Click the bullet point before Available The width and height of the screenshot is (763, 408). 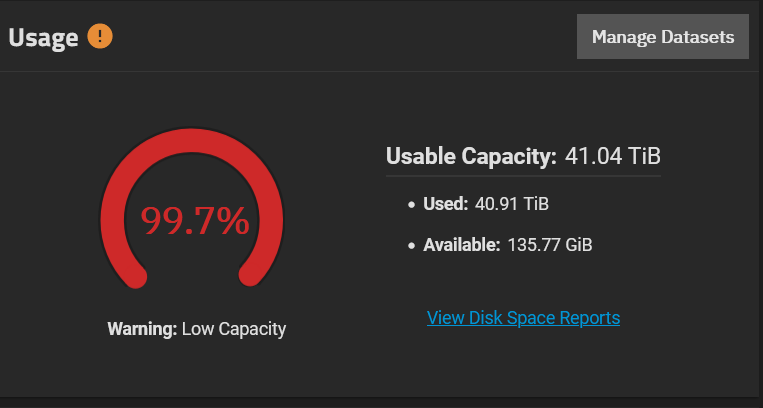click(412, 246)
